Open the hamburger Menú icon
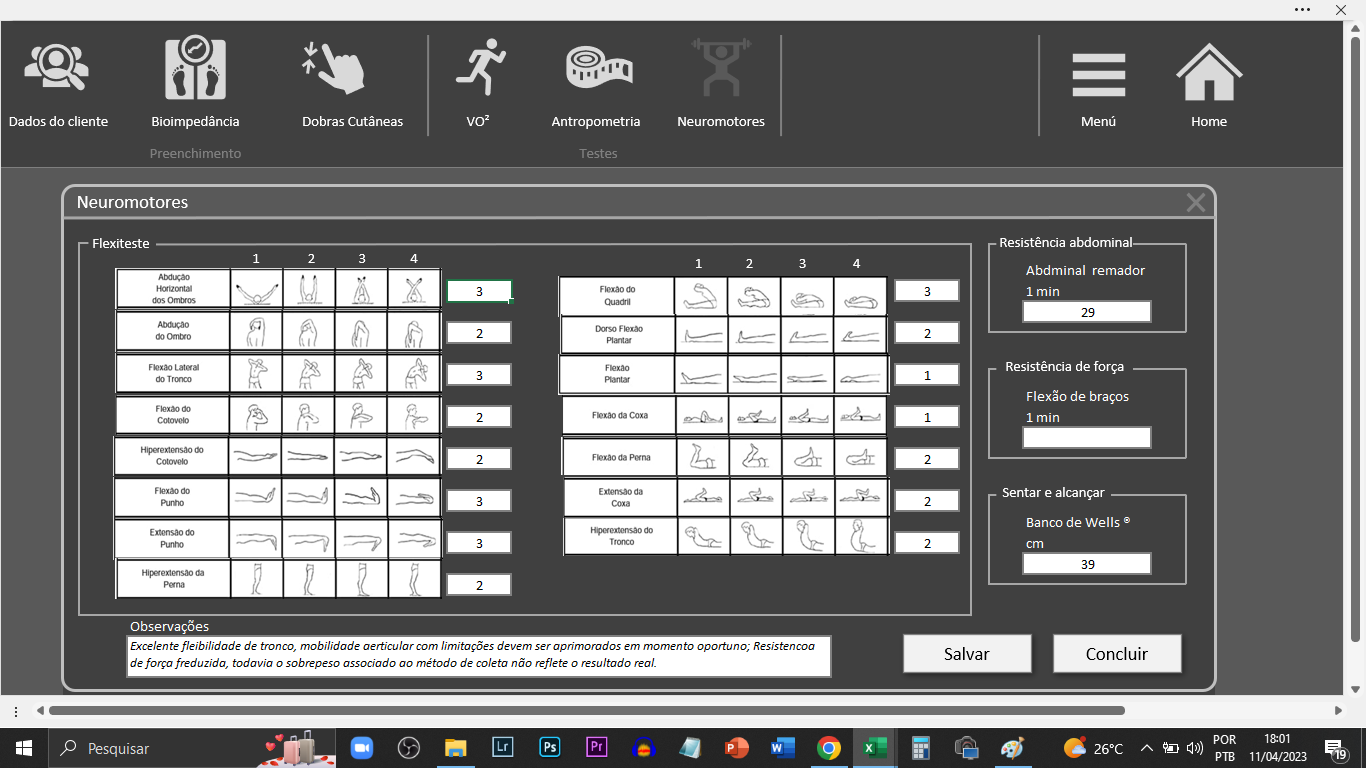The width and height of the screenshot is (1366, 768). 1098,74
